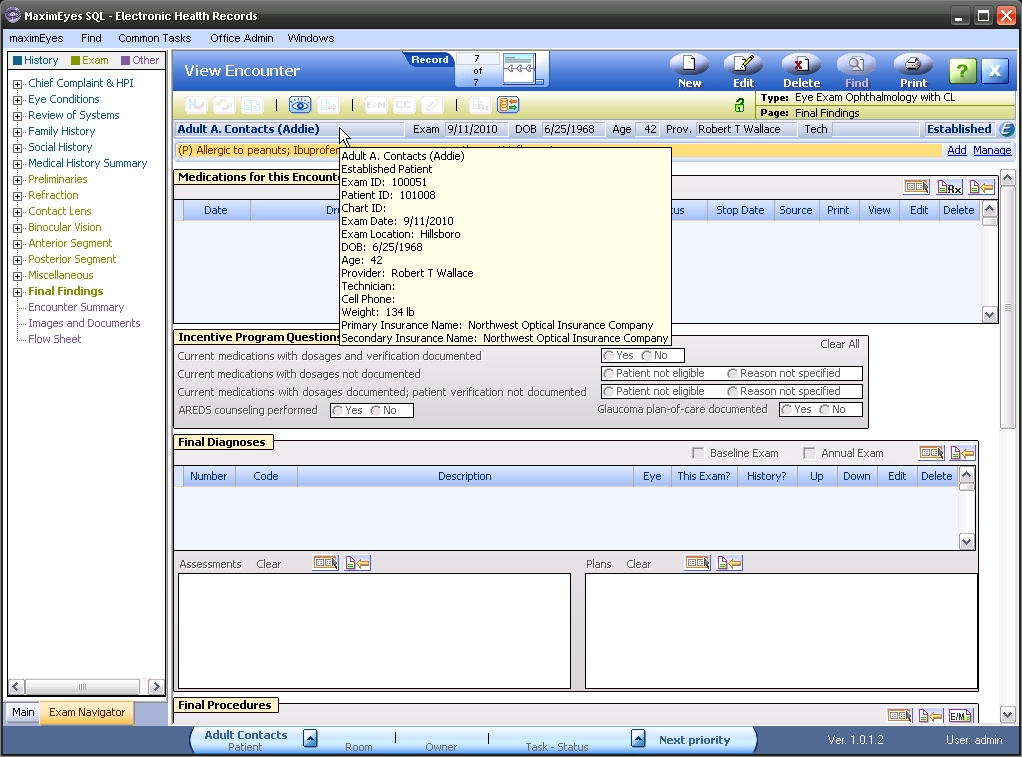Click the orange list icon in the yellow toolbar

click(508, 104)
